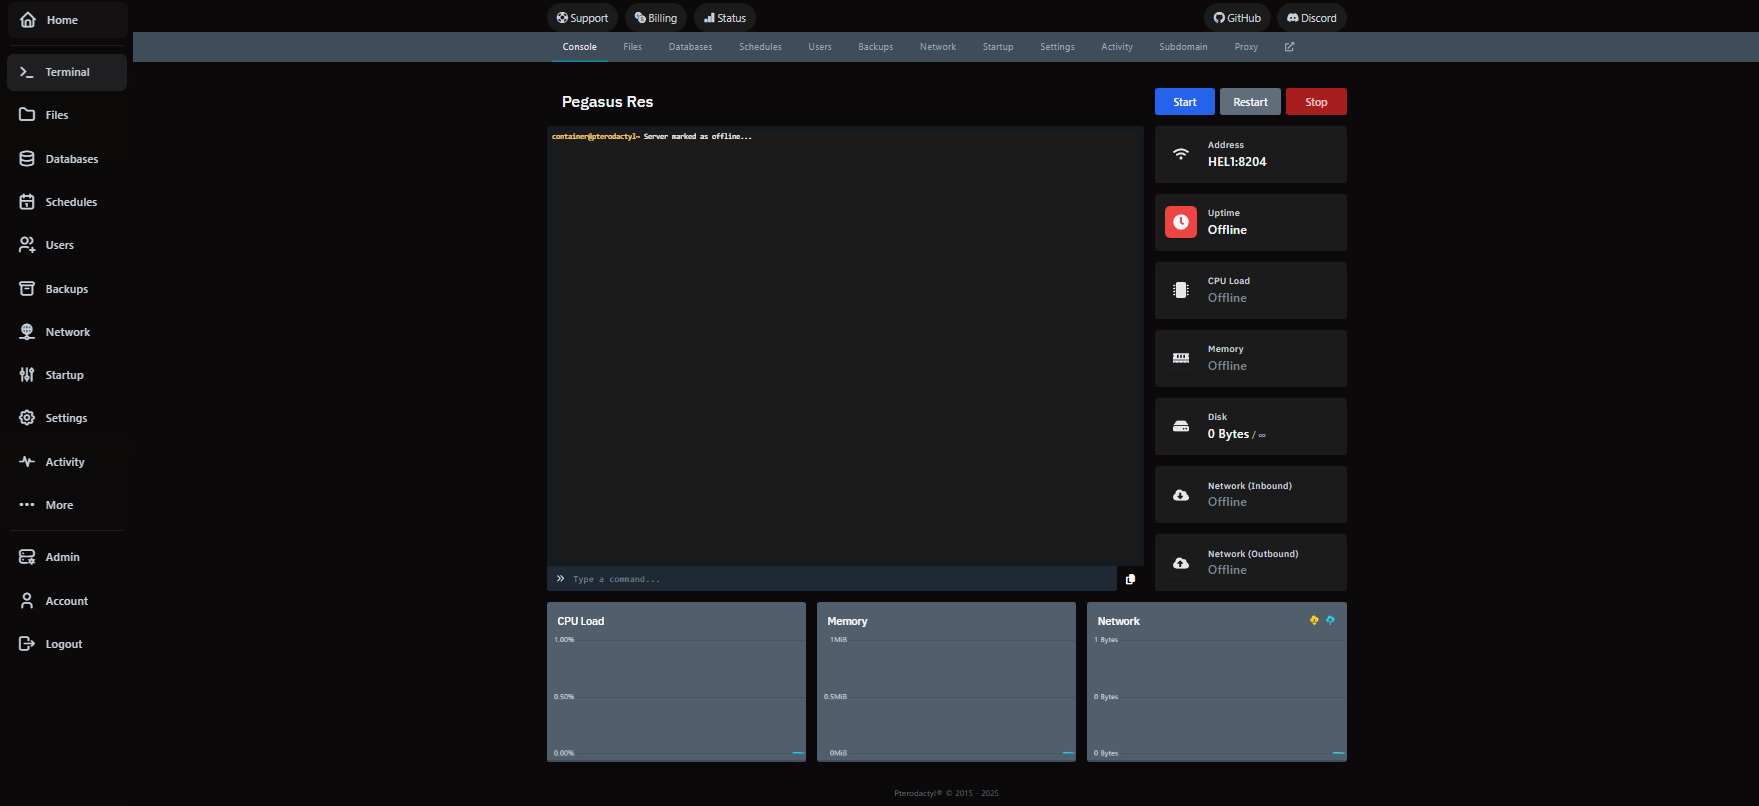Expand the More menu in sidebar
Image resolution: width=1759 pixels, height=806 pixels.
click(x=67, y=505)
